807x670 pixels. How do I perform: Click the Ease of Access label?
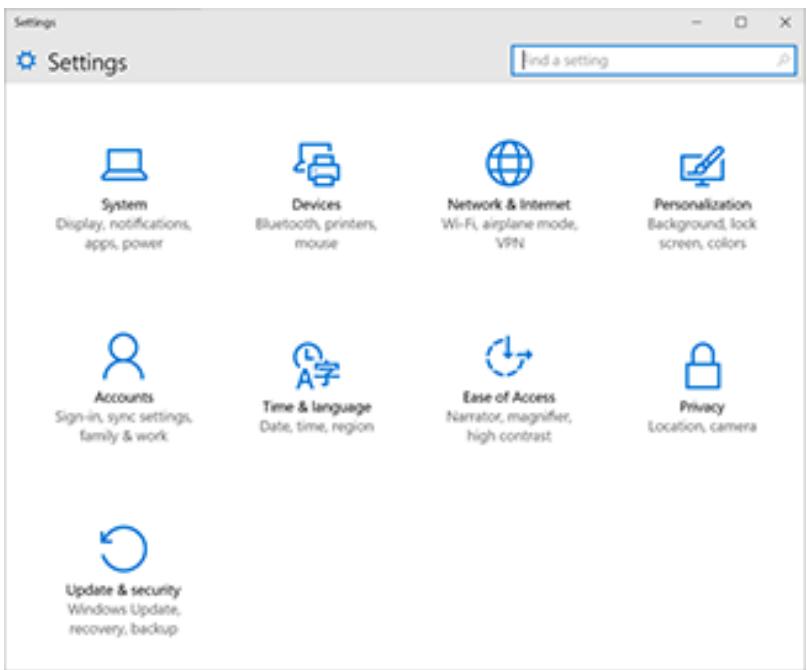tap(509, 397)
